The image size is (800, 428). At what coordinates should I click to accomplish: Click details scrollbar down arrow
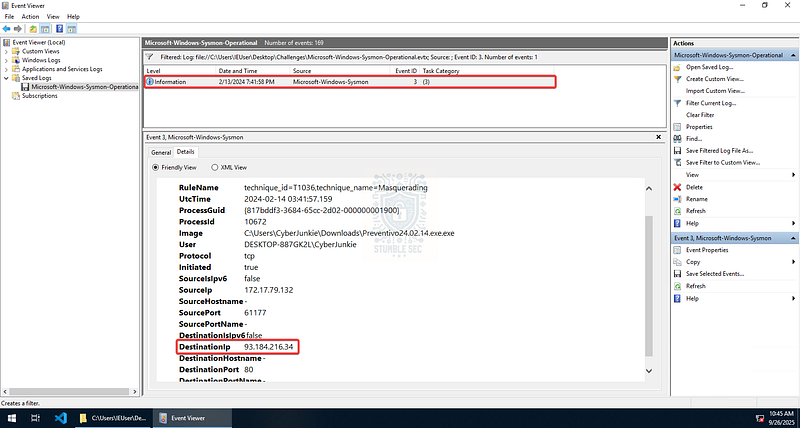[649, 371]
